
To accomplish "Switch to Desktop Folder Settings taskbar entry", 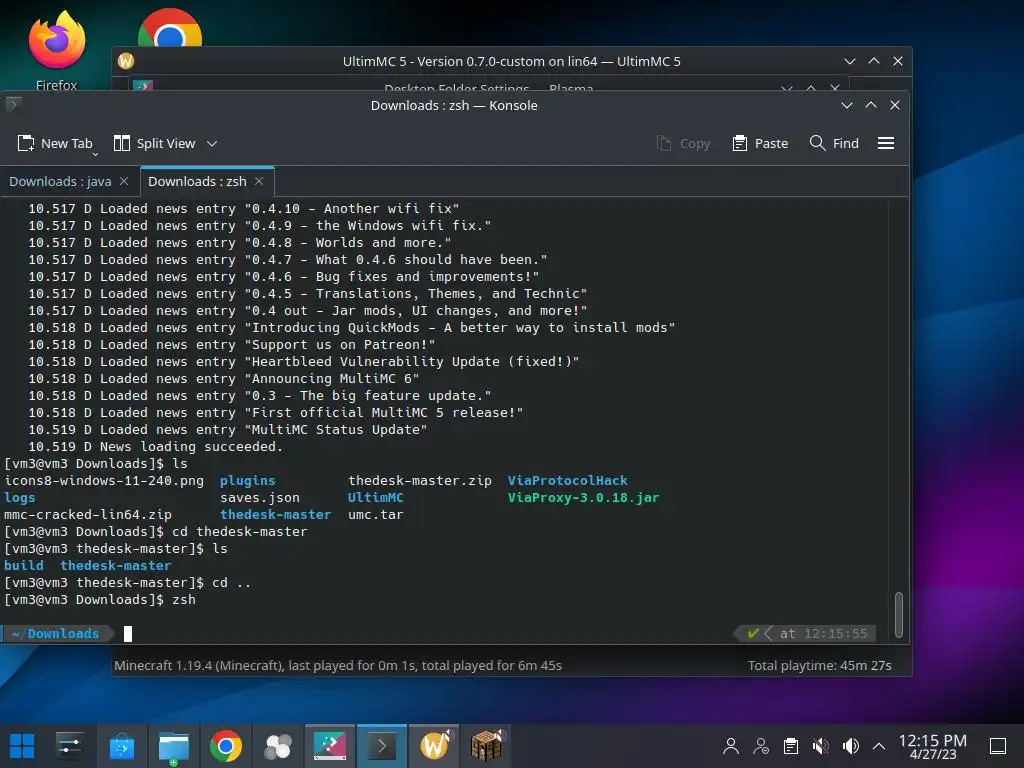I will (x=330, y=746).
